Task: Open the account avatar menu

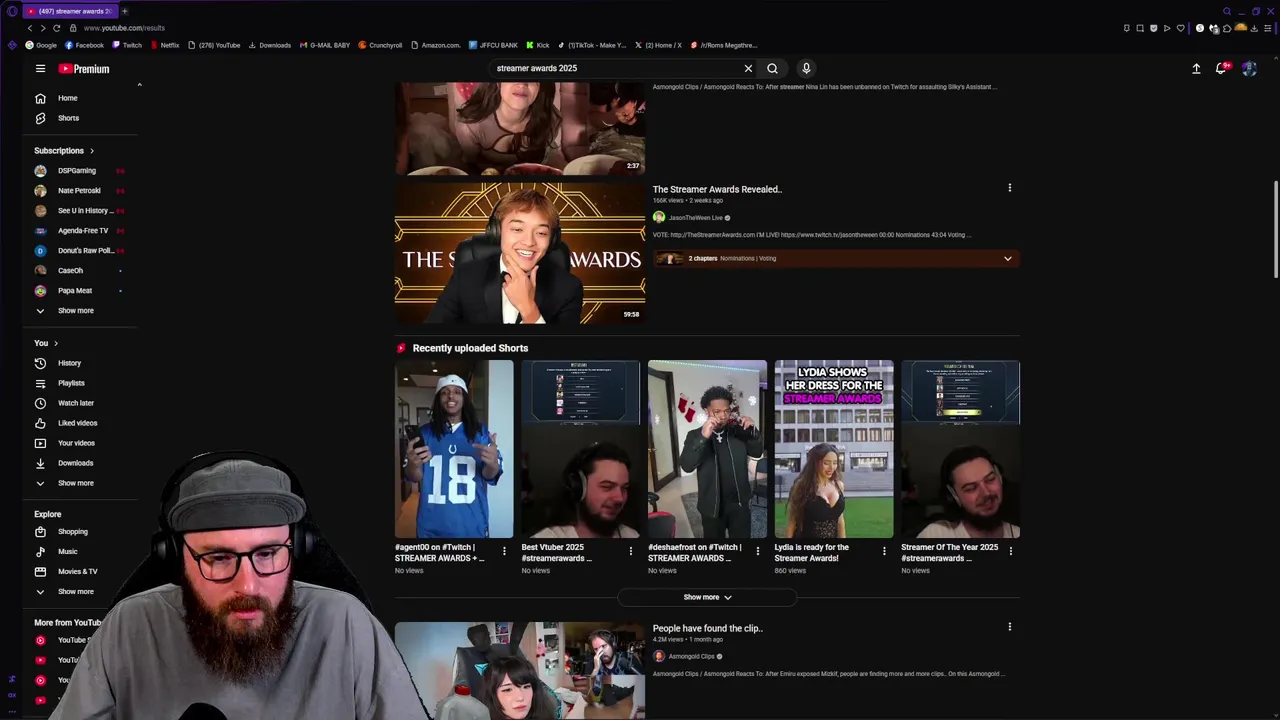Action: [1249, 68]
